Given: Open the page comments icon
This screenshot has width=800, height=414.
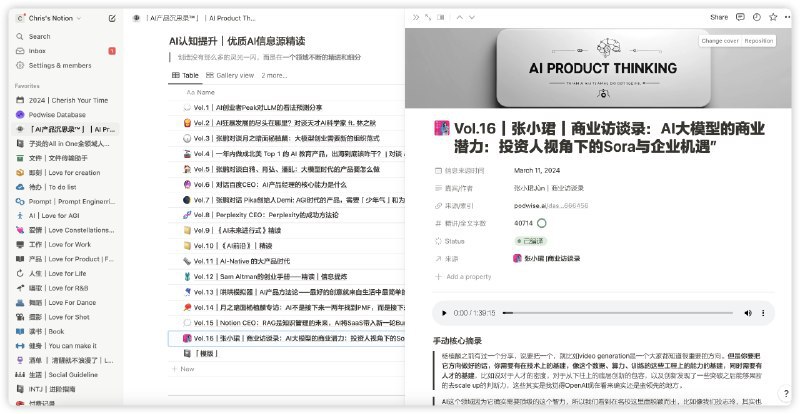Looking at the screenshot, I should point(740,17).
